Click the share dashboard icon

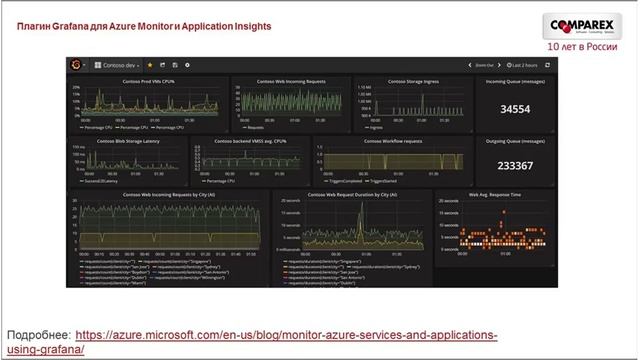[162, 65]
